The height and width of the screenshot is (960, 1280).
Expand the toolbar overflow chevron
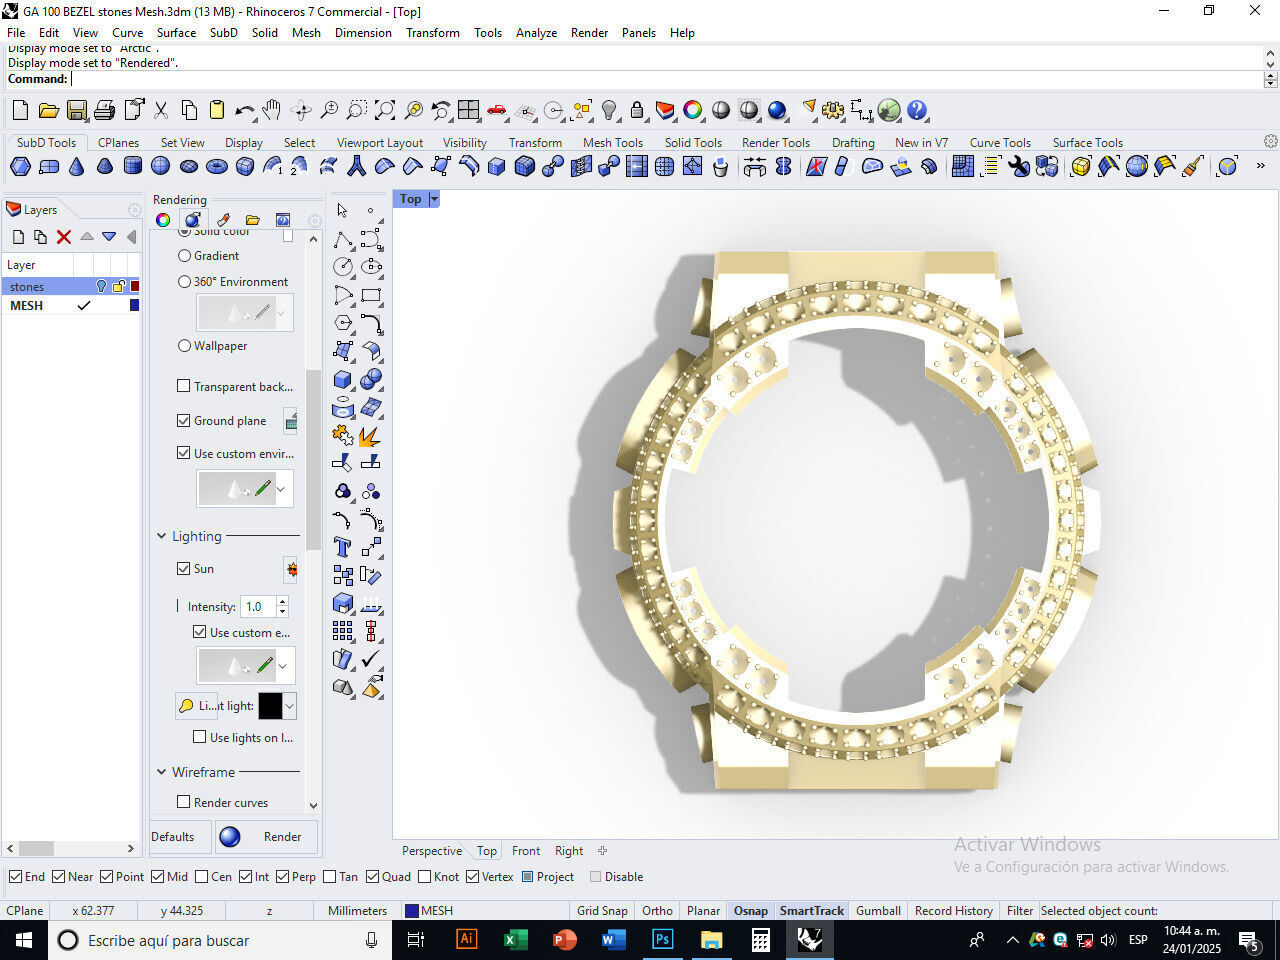click(x=1260, y=166)
